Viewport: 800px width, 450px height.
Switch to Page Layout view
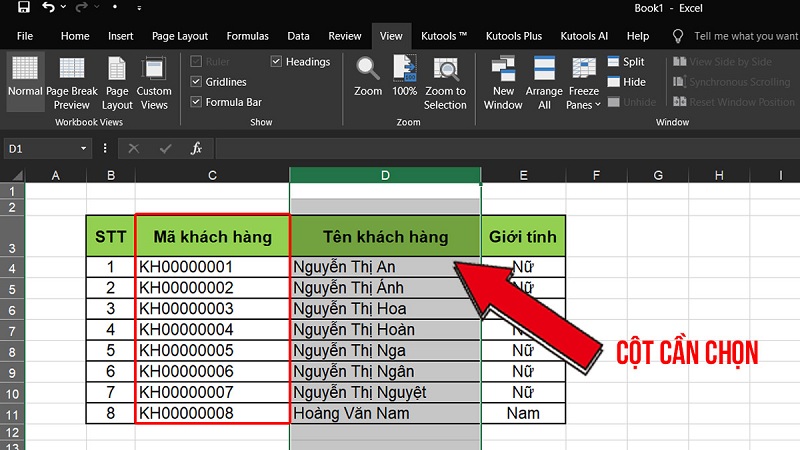click(x=117, y=83)
